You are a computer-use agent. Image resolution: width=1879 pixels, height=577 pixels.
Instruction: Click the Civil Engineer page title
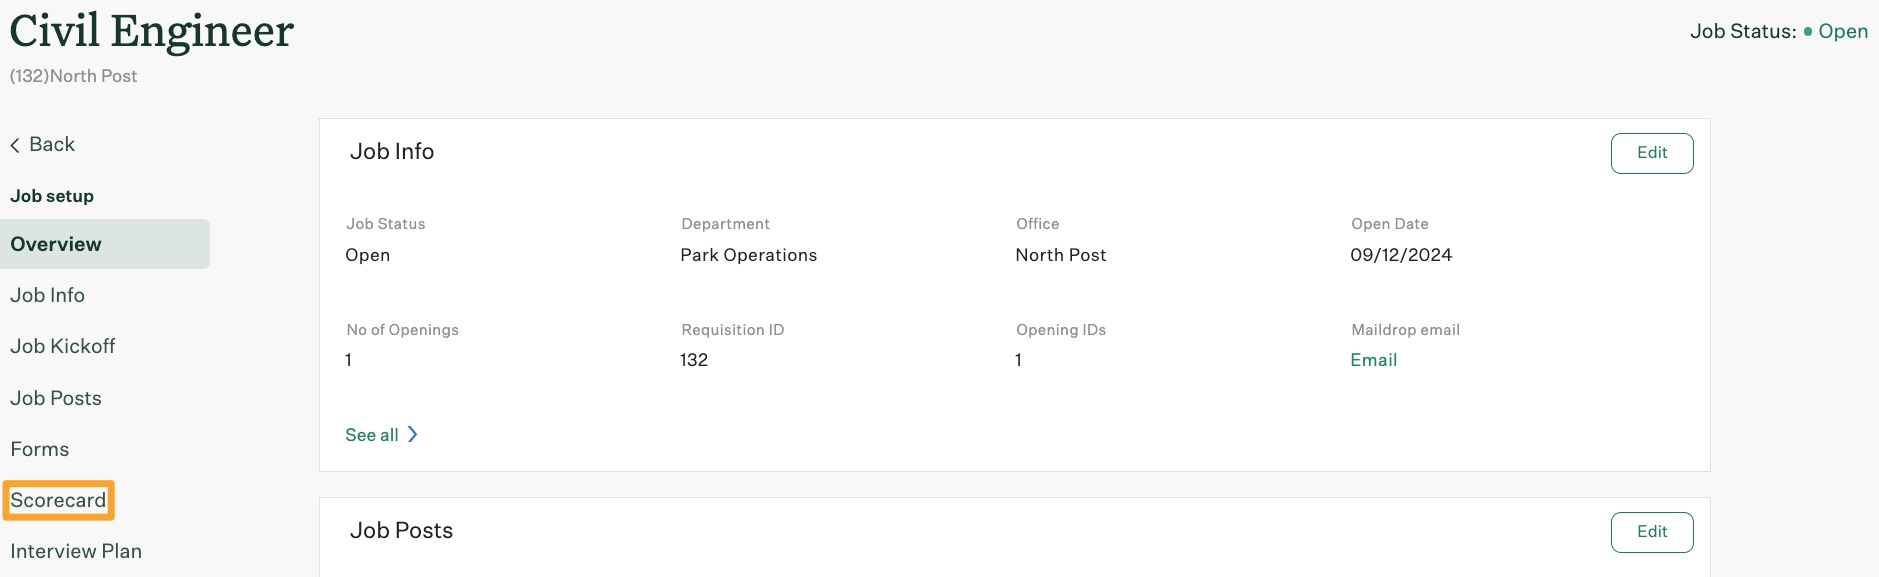[152, 32]
